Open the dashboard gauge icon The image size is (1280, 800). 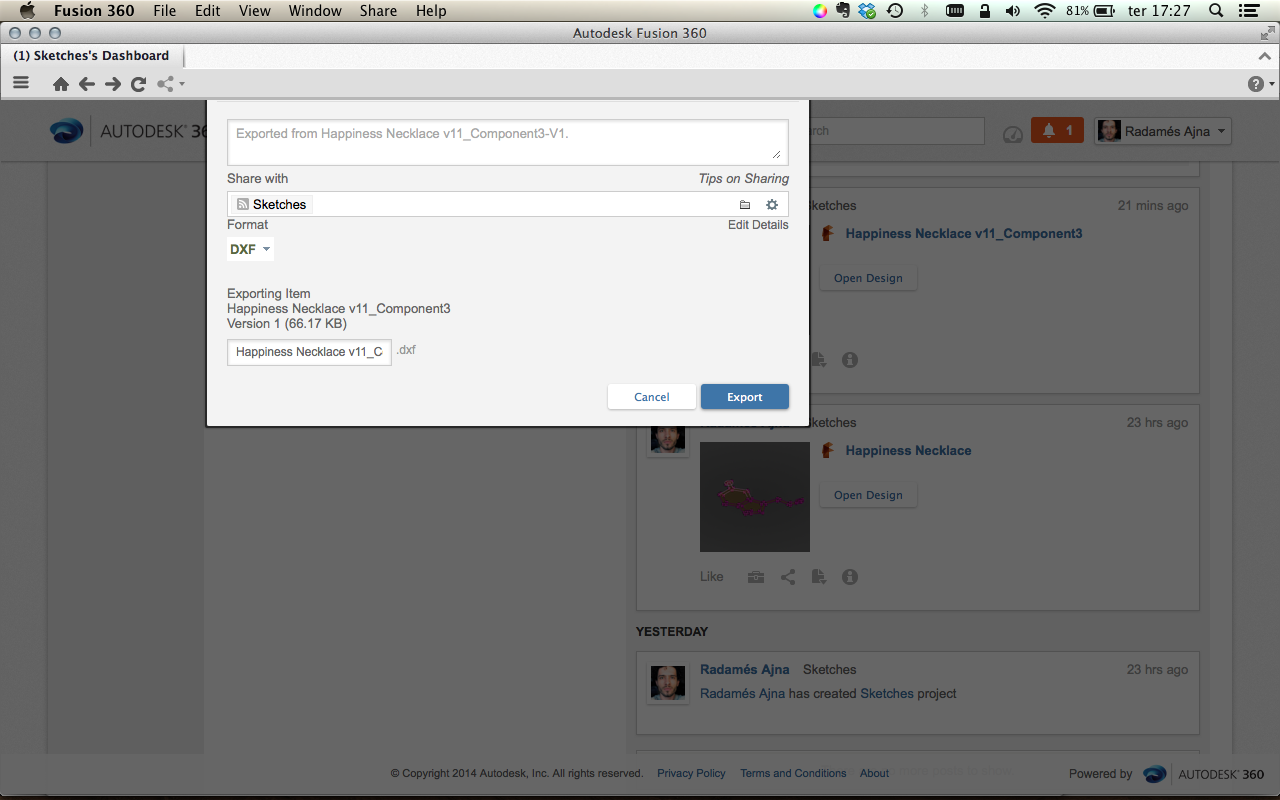click(x=1013, y=133)
